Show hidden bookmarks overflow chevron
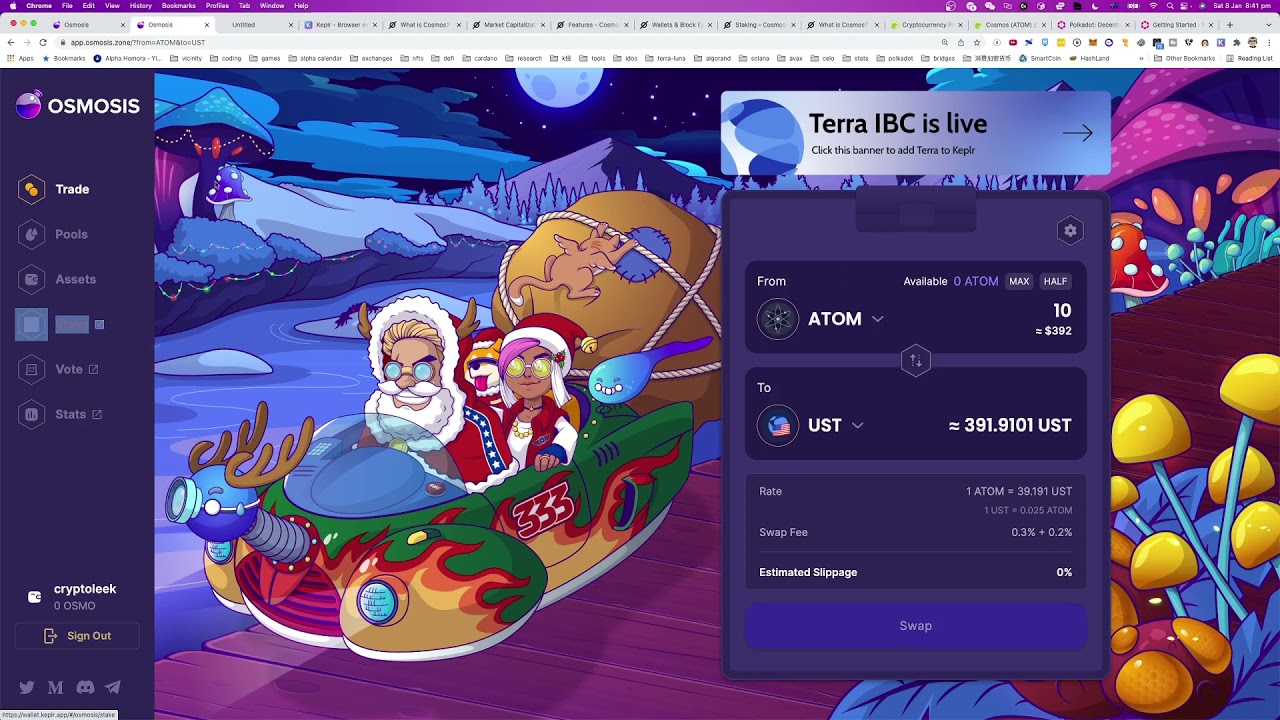 1143,58
